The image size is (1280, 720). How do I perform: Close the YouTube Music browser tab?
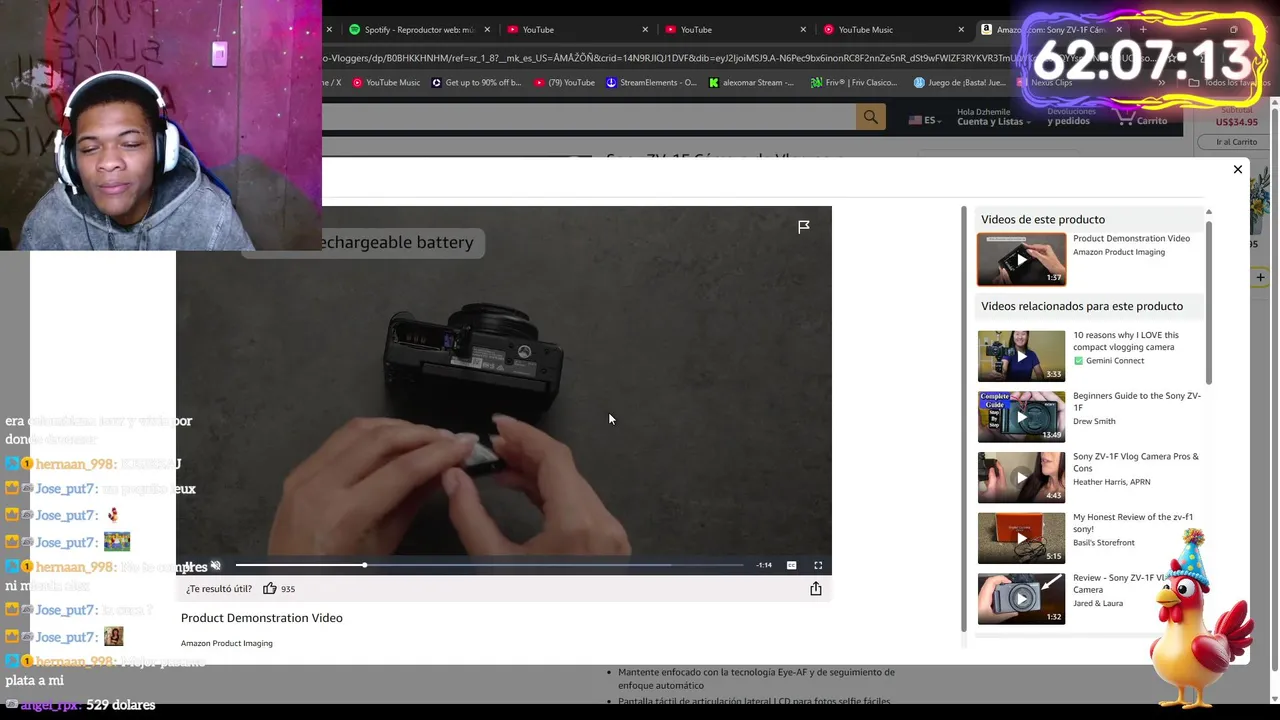961,30
